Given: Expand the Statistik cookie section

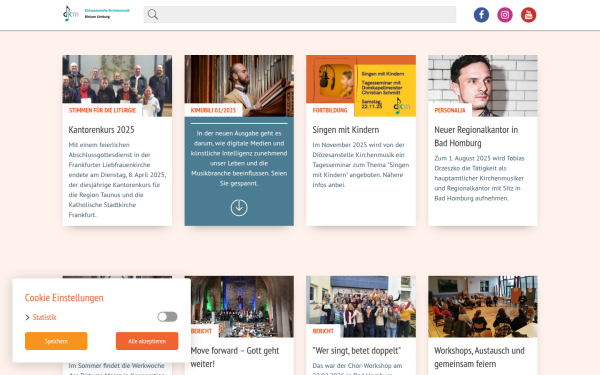Looking at the screenshot, I should click(41, 317).
